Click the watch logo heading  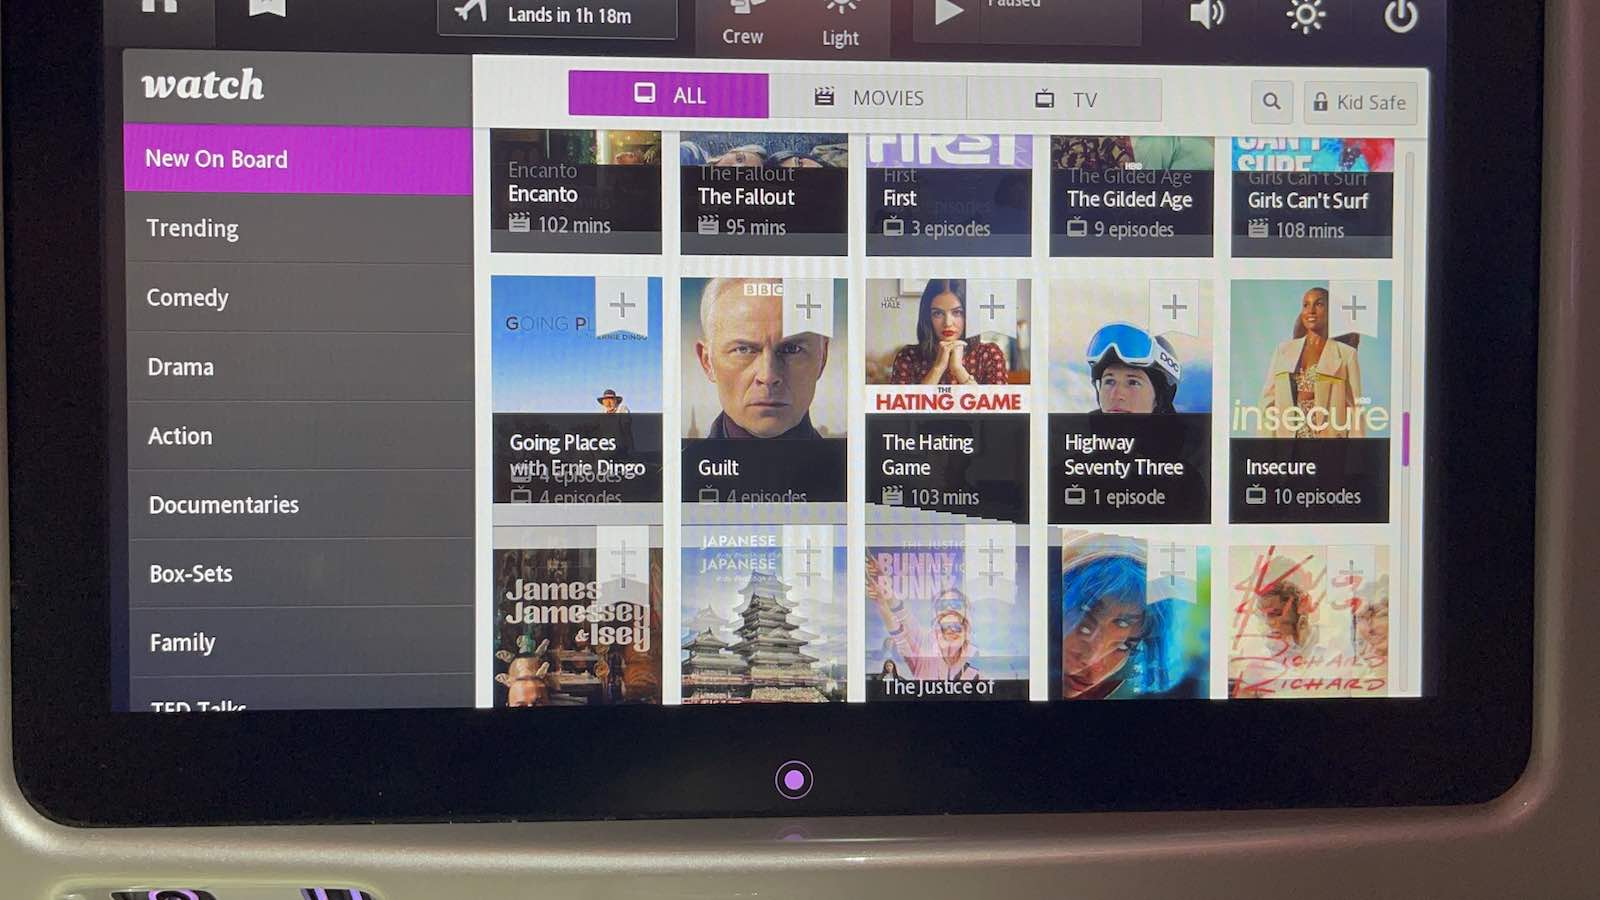tap(202, 85)
